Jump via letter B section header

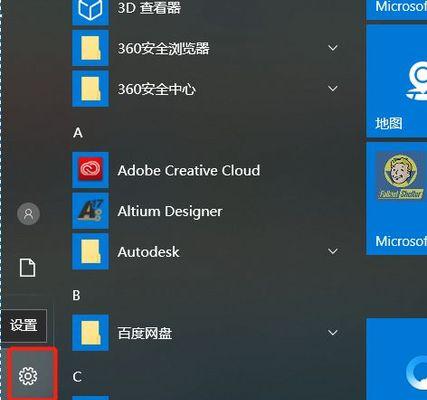pyautogui.click(x=77, y=295)
